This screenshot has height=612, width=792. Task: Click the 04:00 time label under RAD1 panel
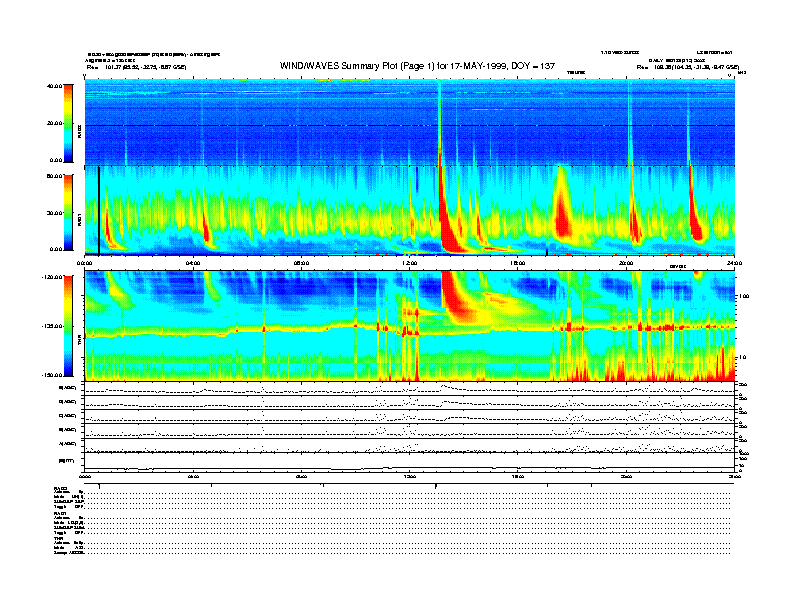[x=193, y=263]
